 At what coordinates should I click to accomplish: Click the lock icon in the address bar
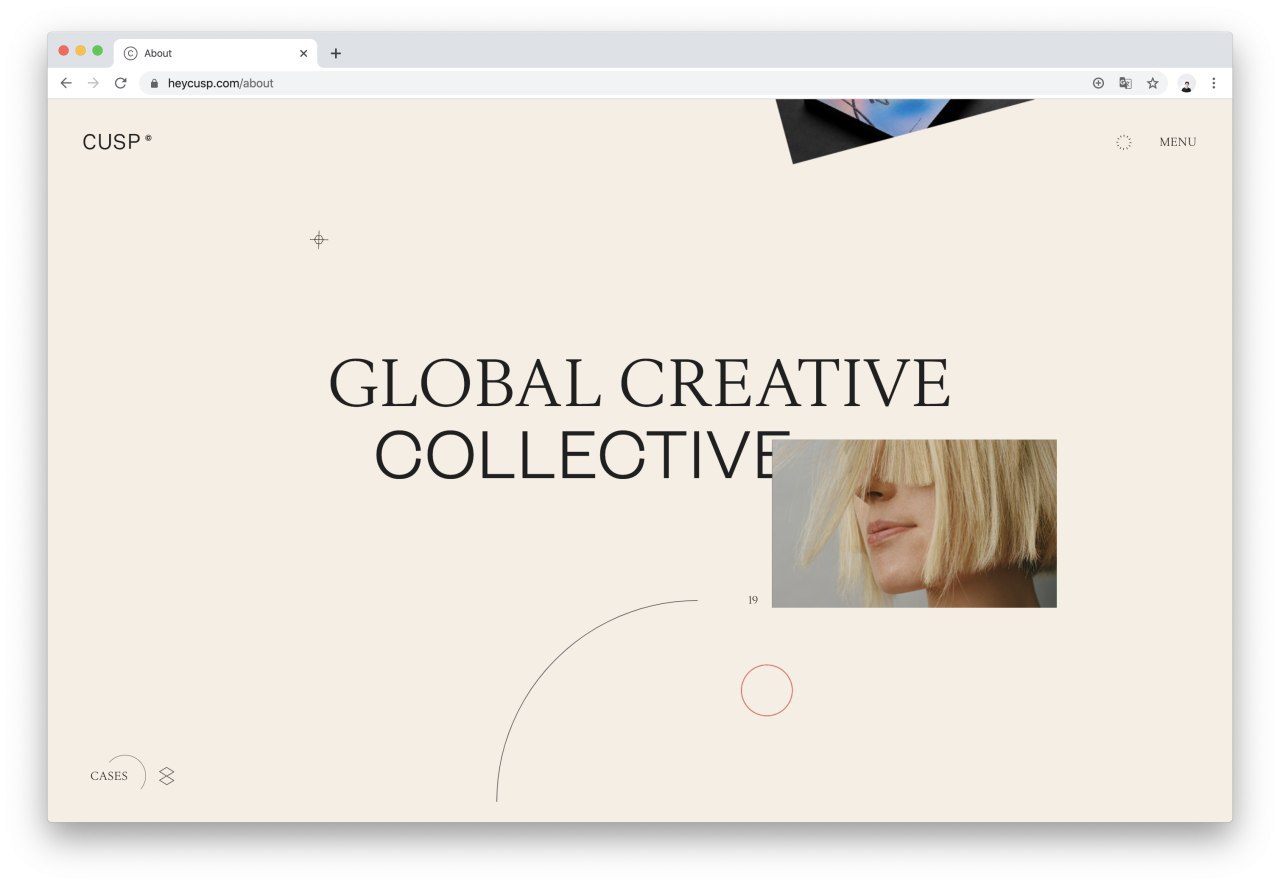154,83
